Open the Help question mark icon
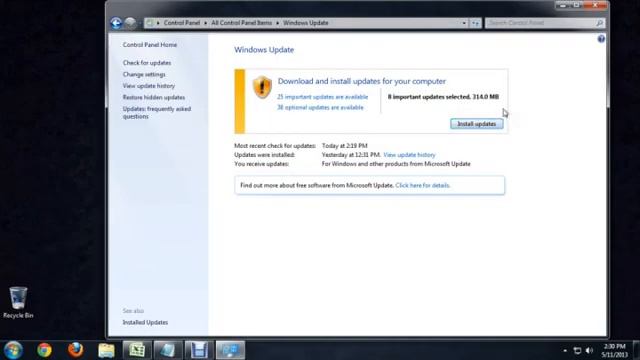The width and height of the screenshot is (640, 360). pos(601,39)
